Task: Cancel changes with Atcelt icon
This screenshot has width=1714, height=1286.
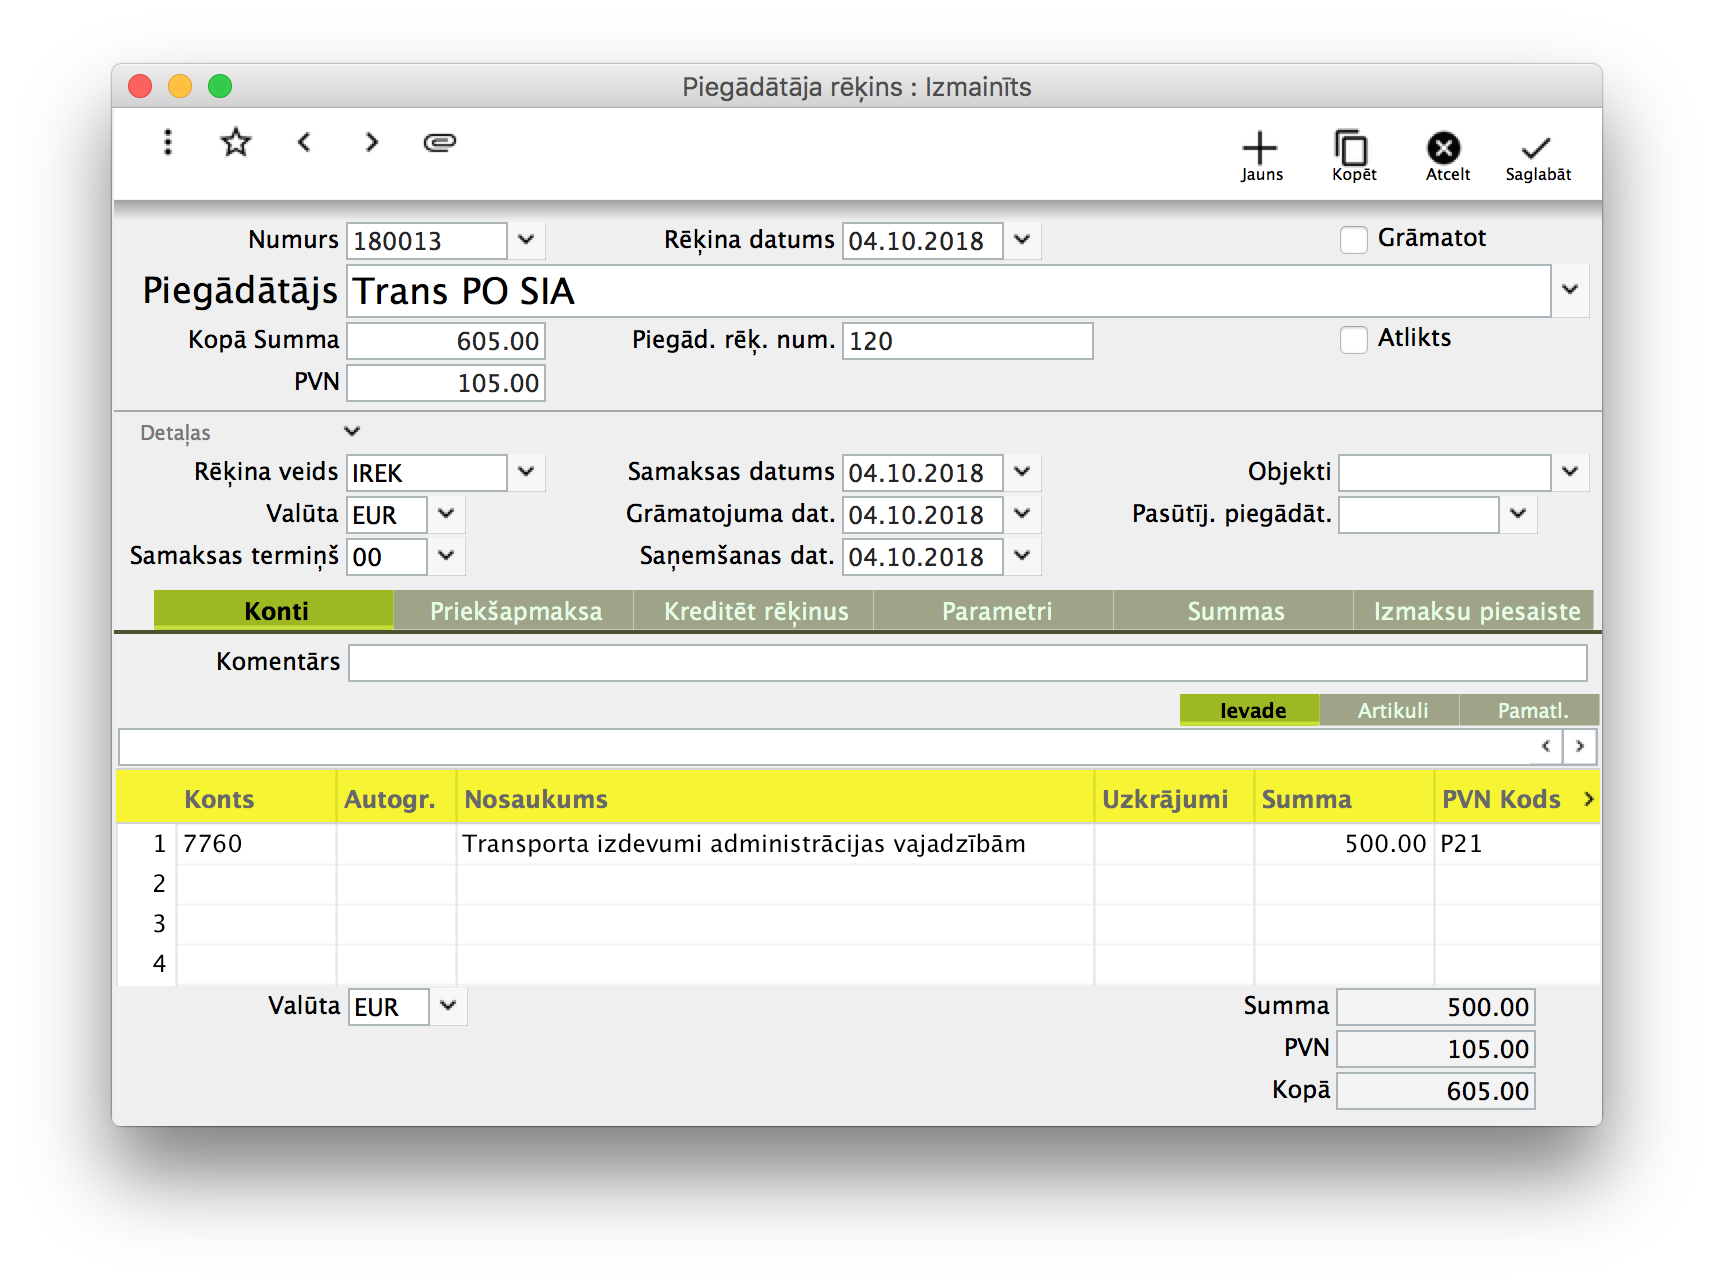Action: pos(1444,156)
